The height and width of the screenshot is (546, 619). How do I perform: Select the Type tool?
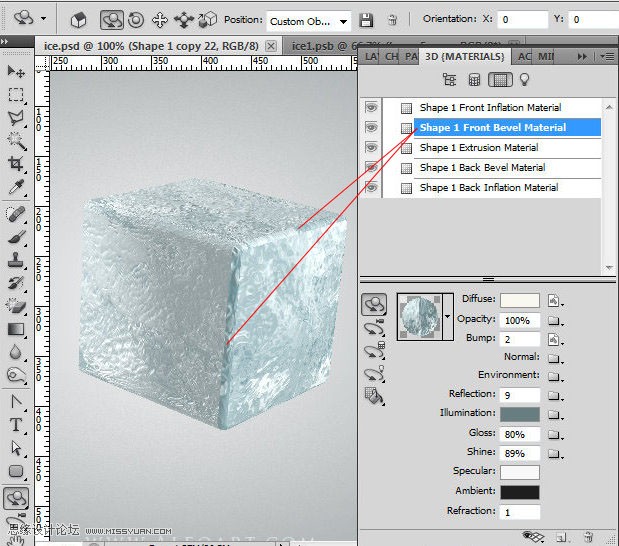coord(16,425)
